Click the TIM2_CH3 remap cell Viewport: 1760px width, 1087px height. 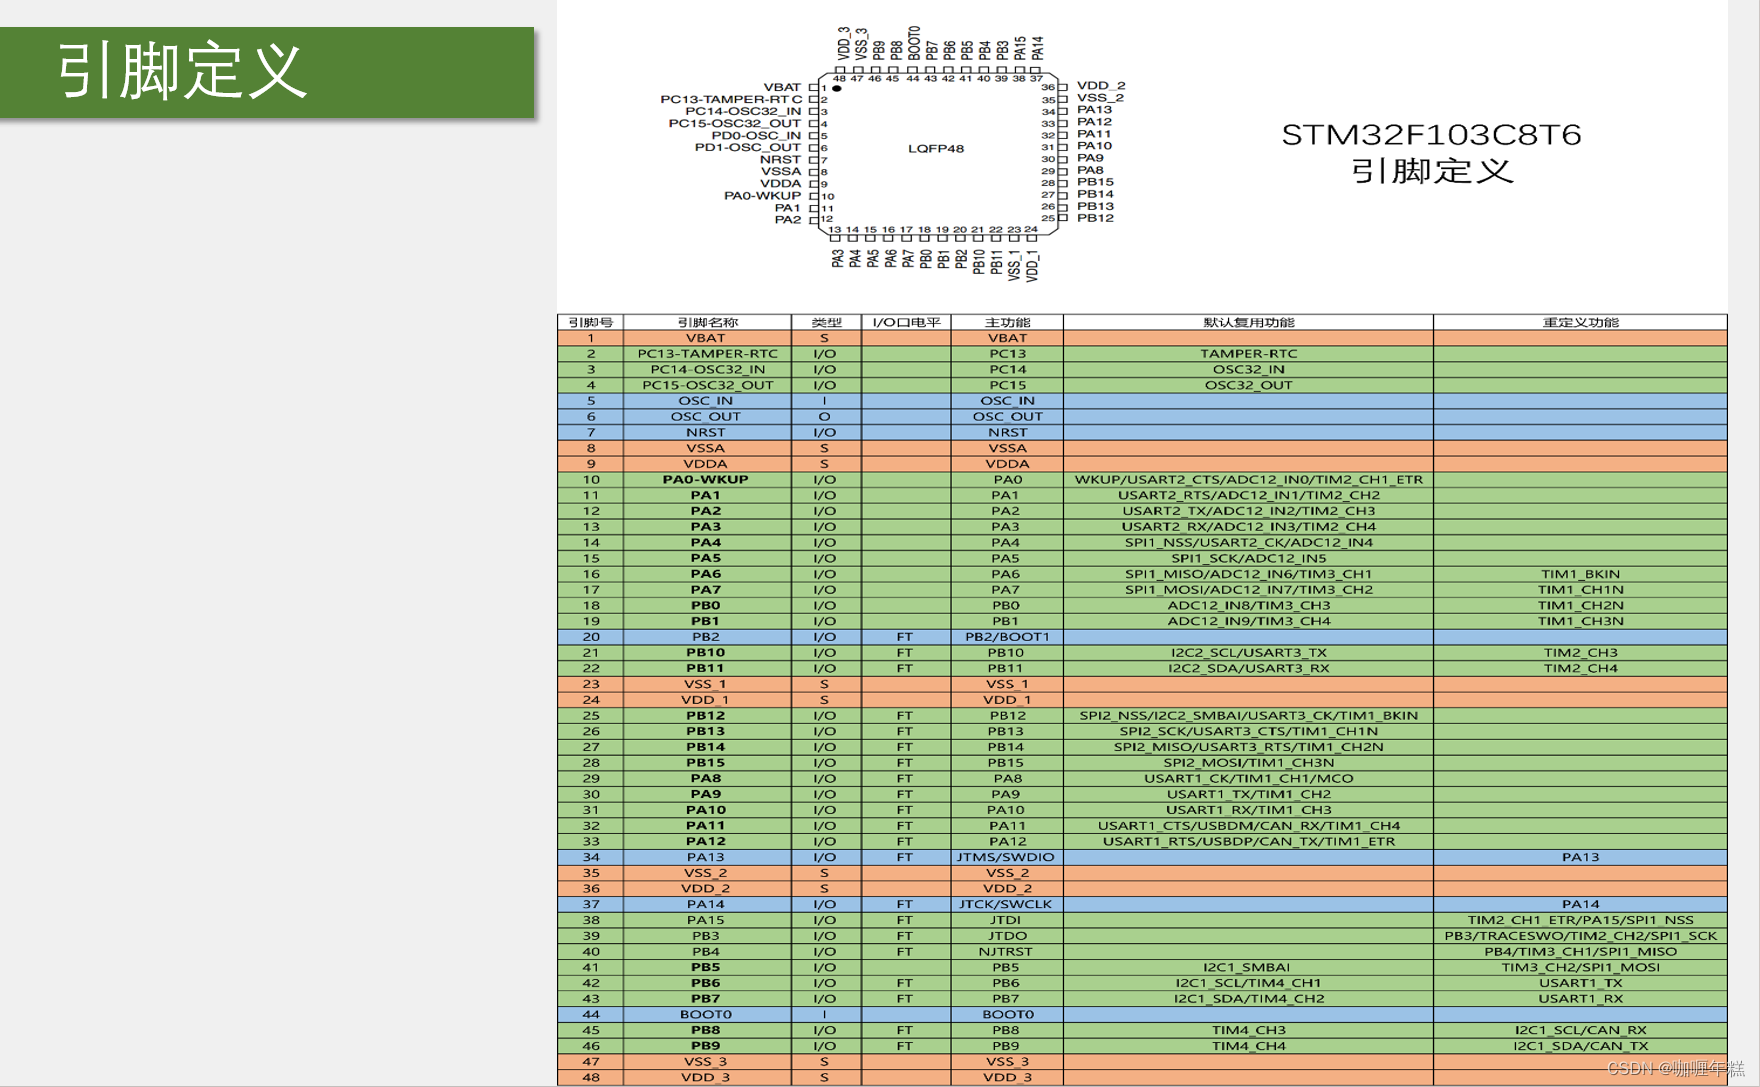[1580, 652]
